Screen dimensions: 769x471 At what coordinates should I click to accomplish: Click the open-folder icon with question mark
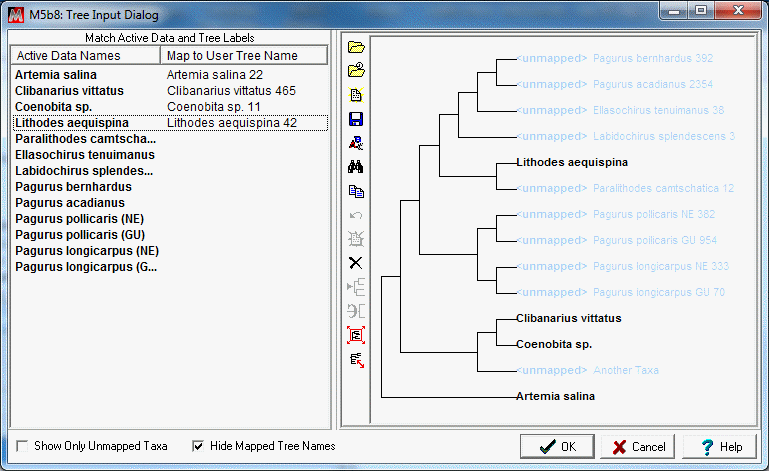tap(356, 70)
